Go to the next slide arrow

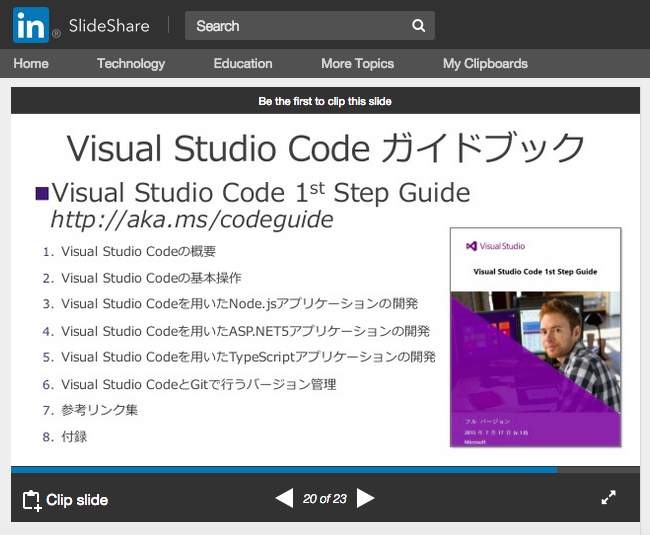click(365, 498)
